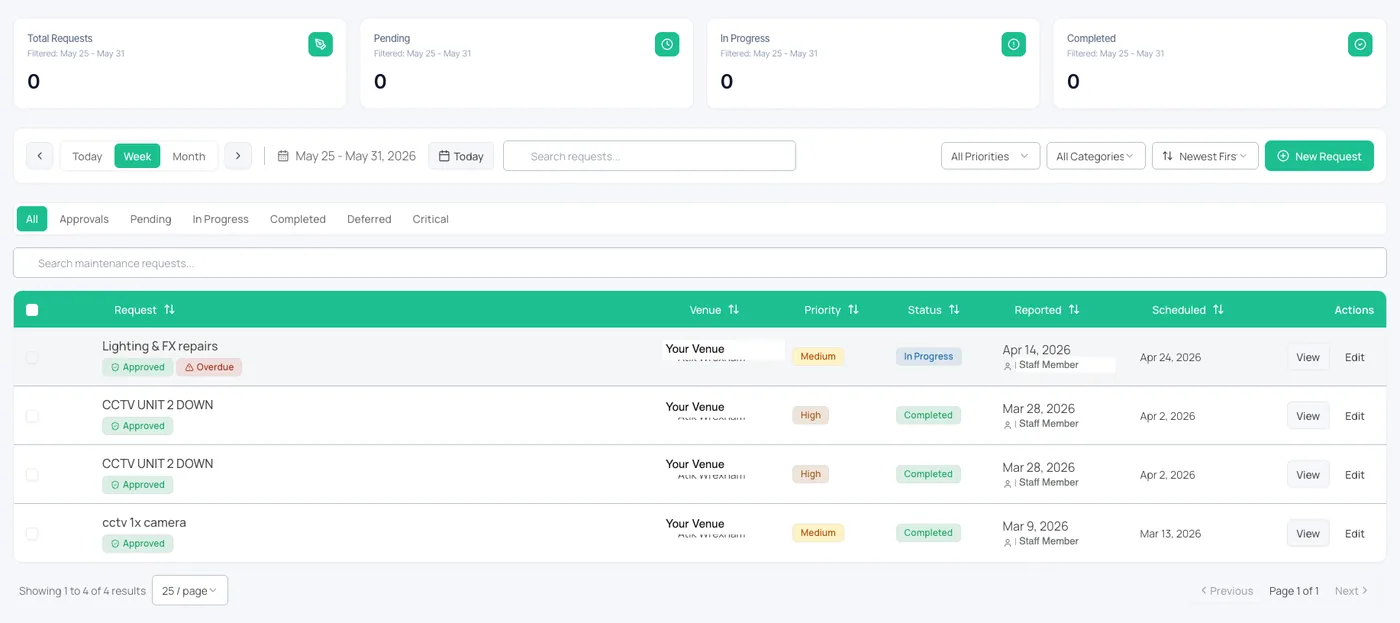Click the Actions column header
Screen dimensions: 1400x623
pyautogui.click(x=1354, y=310)
